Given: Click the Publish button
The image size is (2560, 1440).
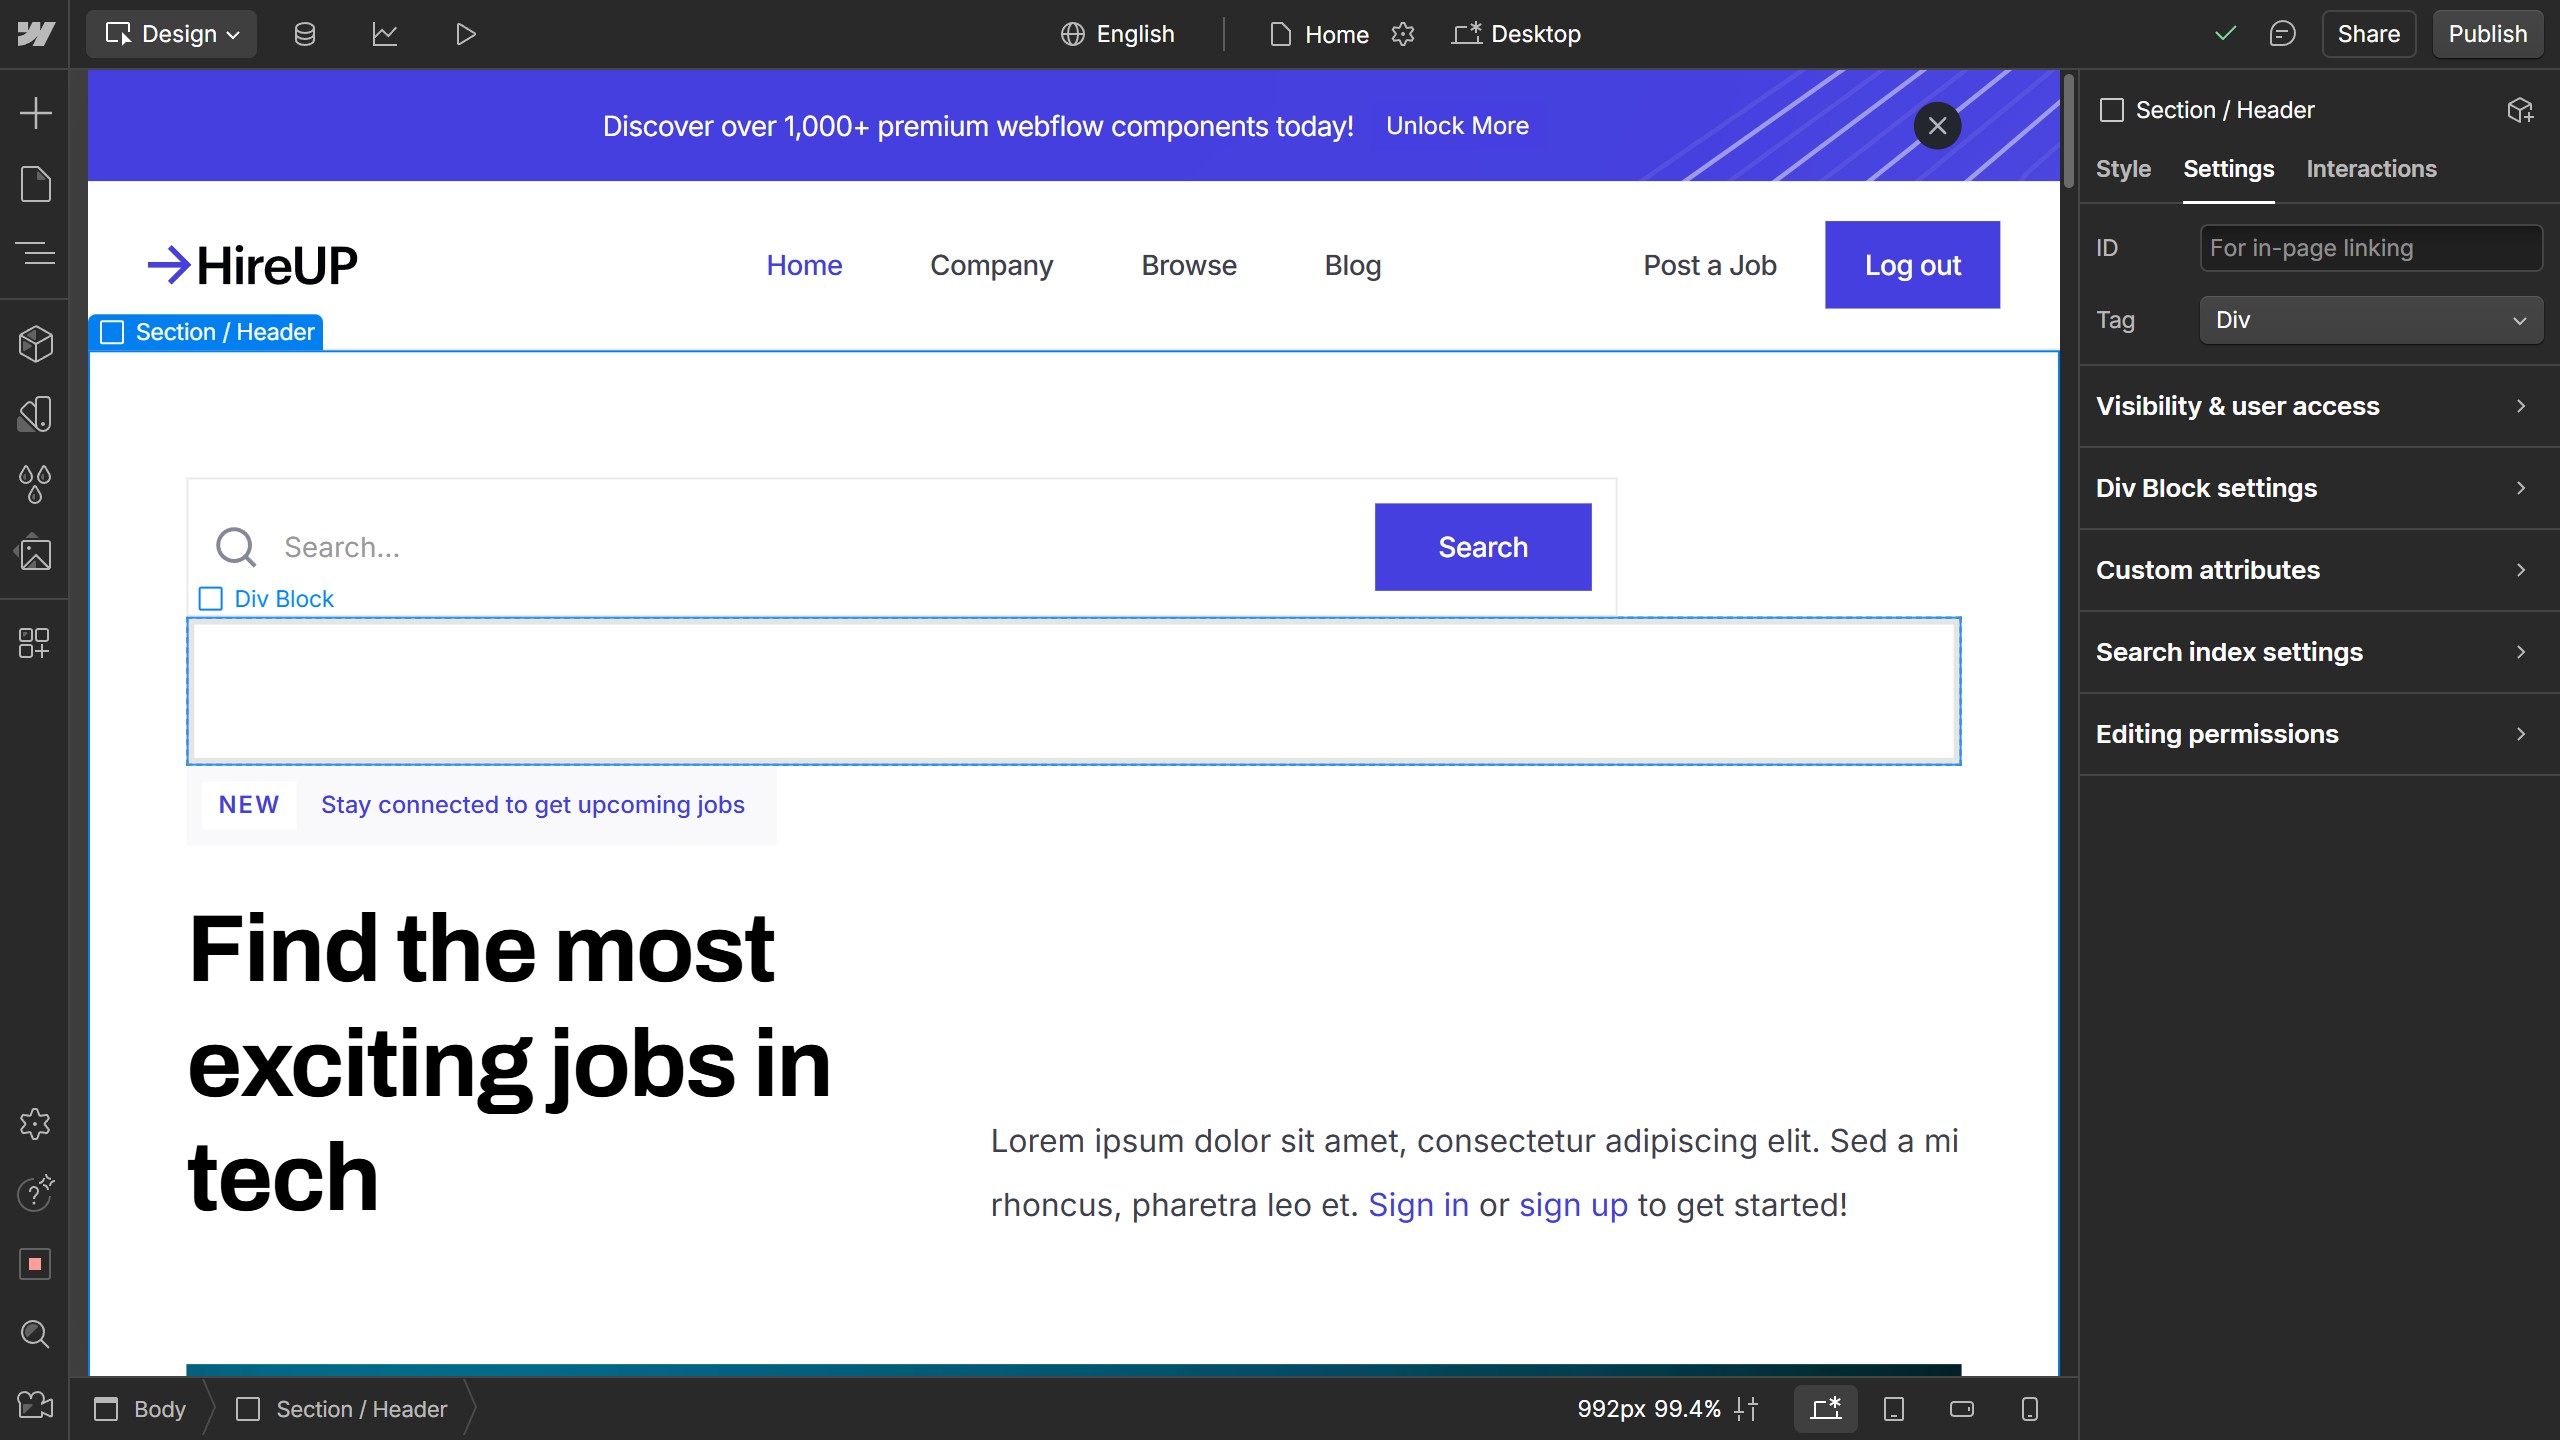Looking at the screenshot, I should tap(2487, 33).
